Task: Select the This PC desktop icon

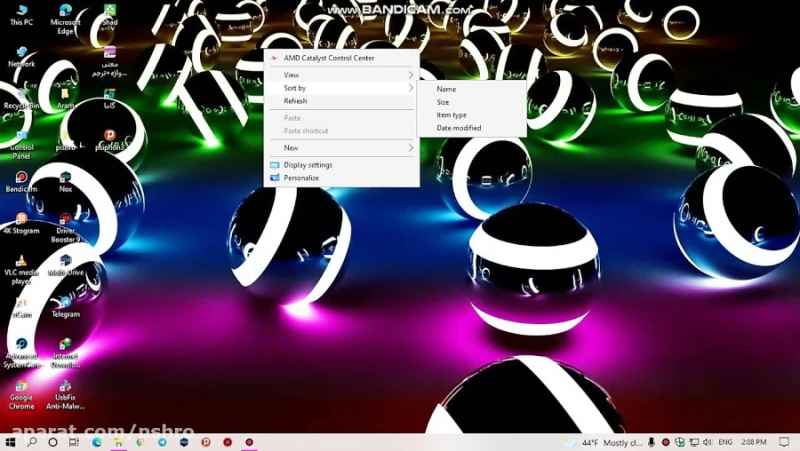Action: [21, 15]
